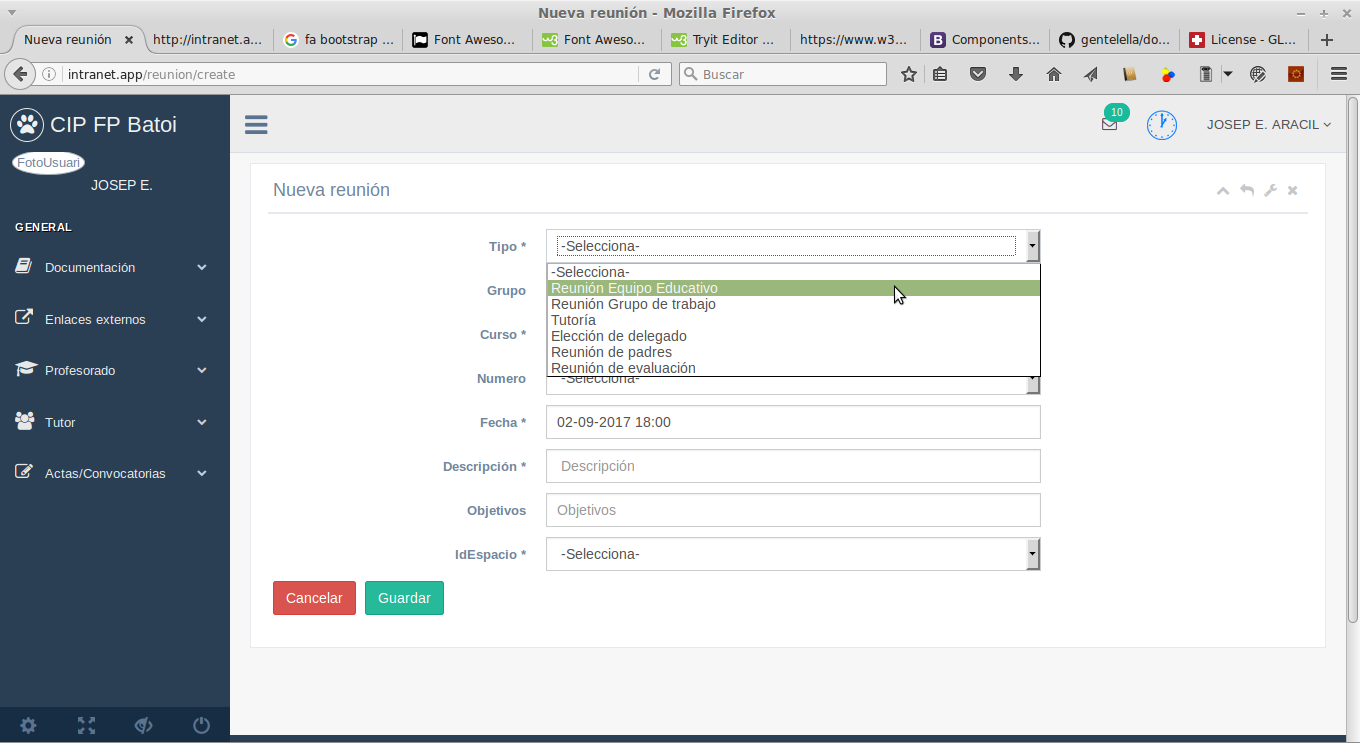Screen dimensions: 1360x743
Task: Click the CIP FP Batoi site title
Action: click(x=113, y=125)
